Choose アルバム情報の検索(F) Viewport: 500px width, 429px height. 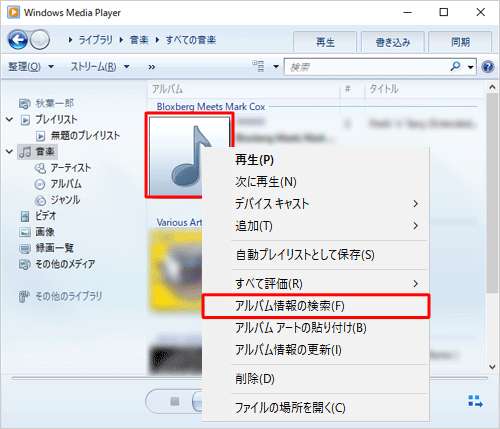click(x=315, y=306)
